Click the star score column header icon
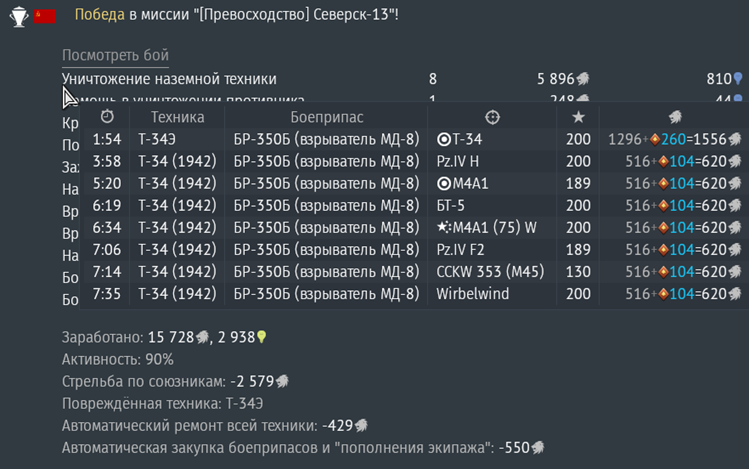Viewport: 749px width, 469px height. [x=578, y=117]
